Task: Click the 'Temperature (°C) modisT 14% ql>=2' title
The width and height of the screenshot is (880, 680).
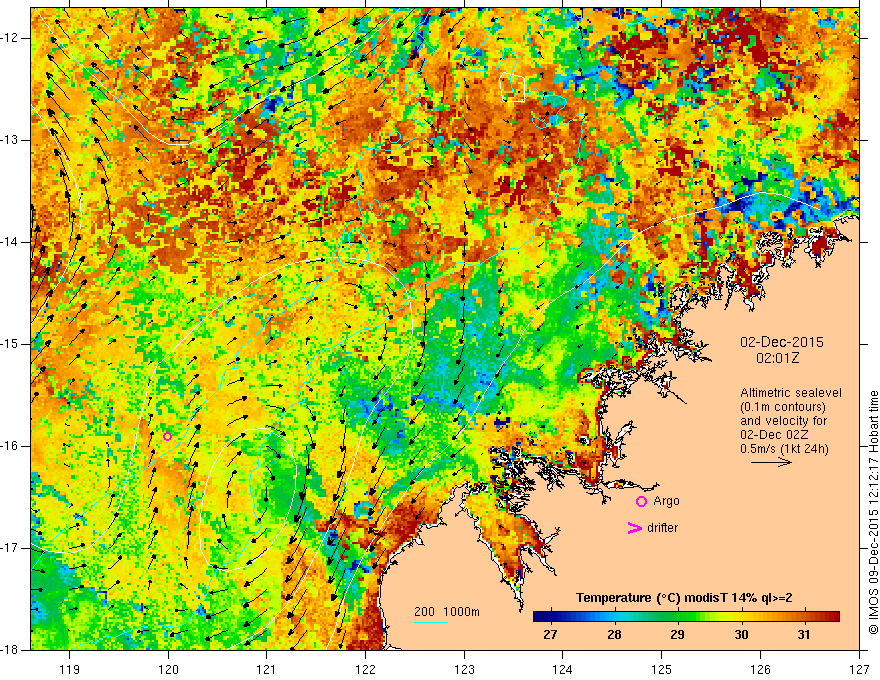Action: click(x=684, y=598)
